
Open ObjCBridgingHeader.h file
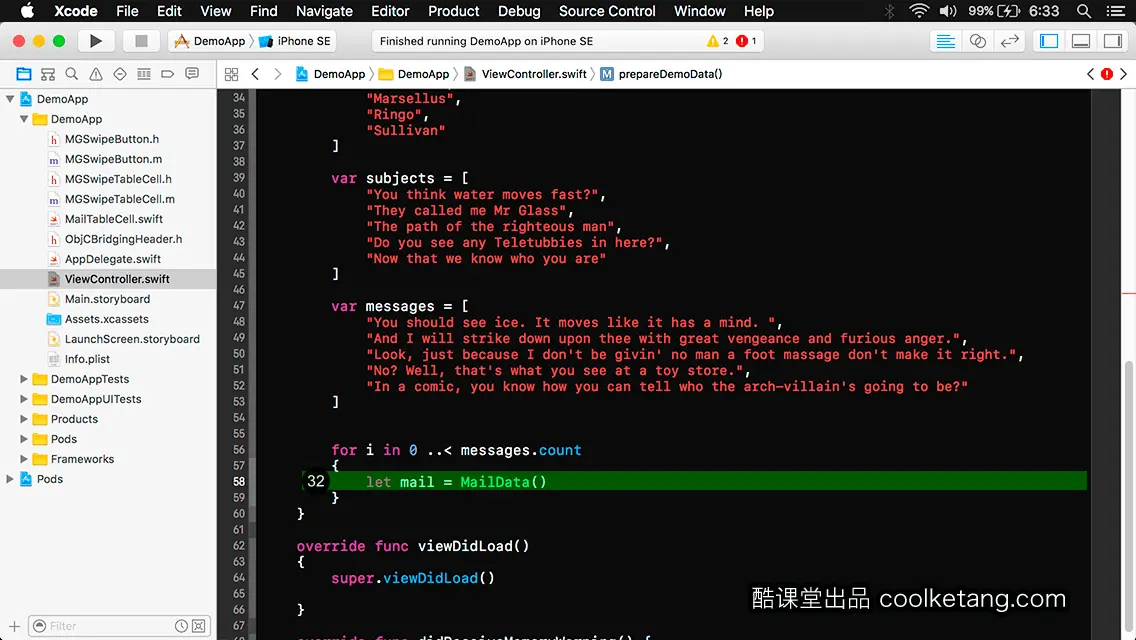coord(123,239)
